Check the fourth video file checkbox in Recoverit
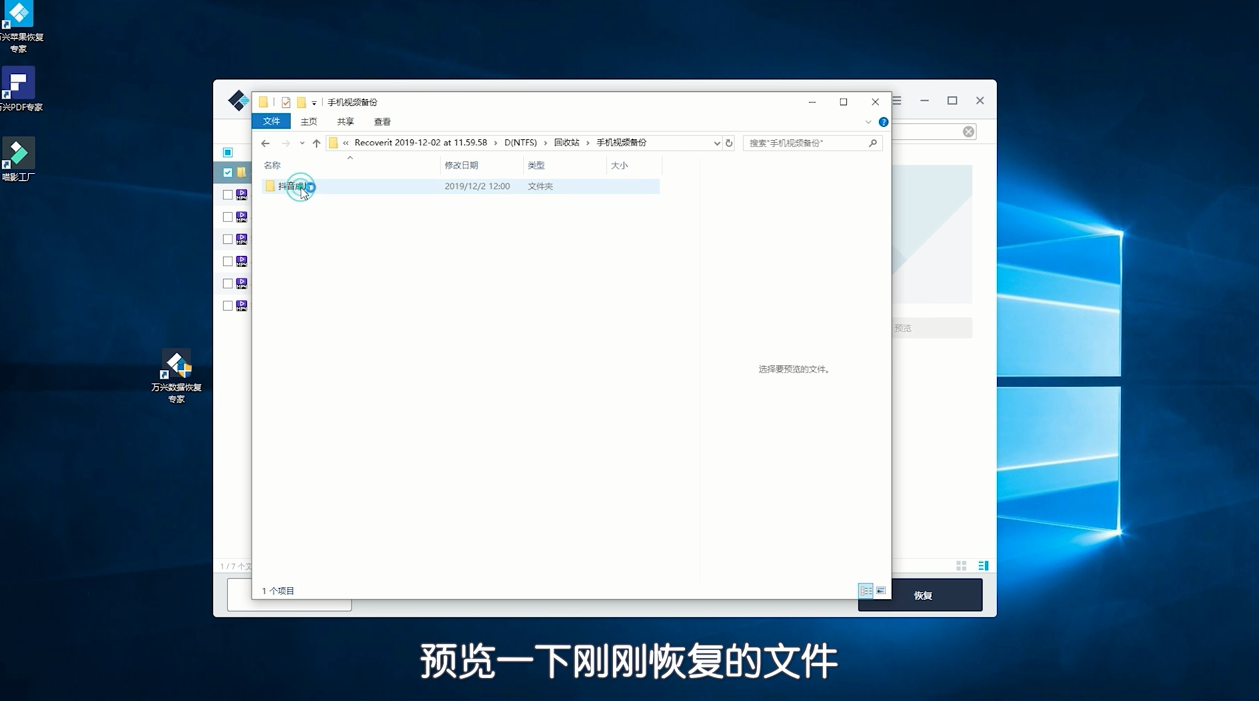Viewport: 1259px width, 701px height. point(228,261)
